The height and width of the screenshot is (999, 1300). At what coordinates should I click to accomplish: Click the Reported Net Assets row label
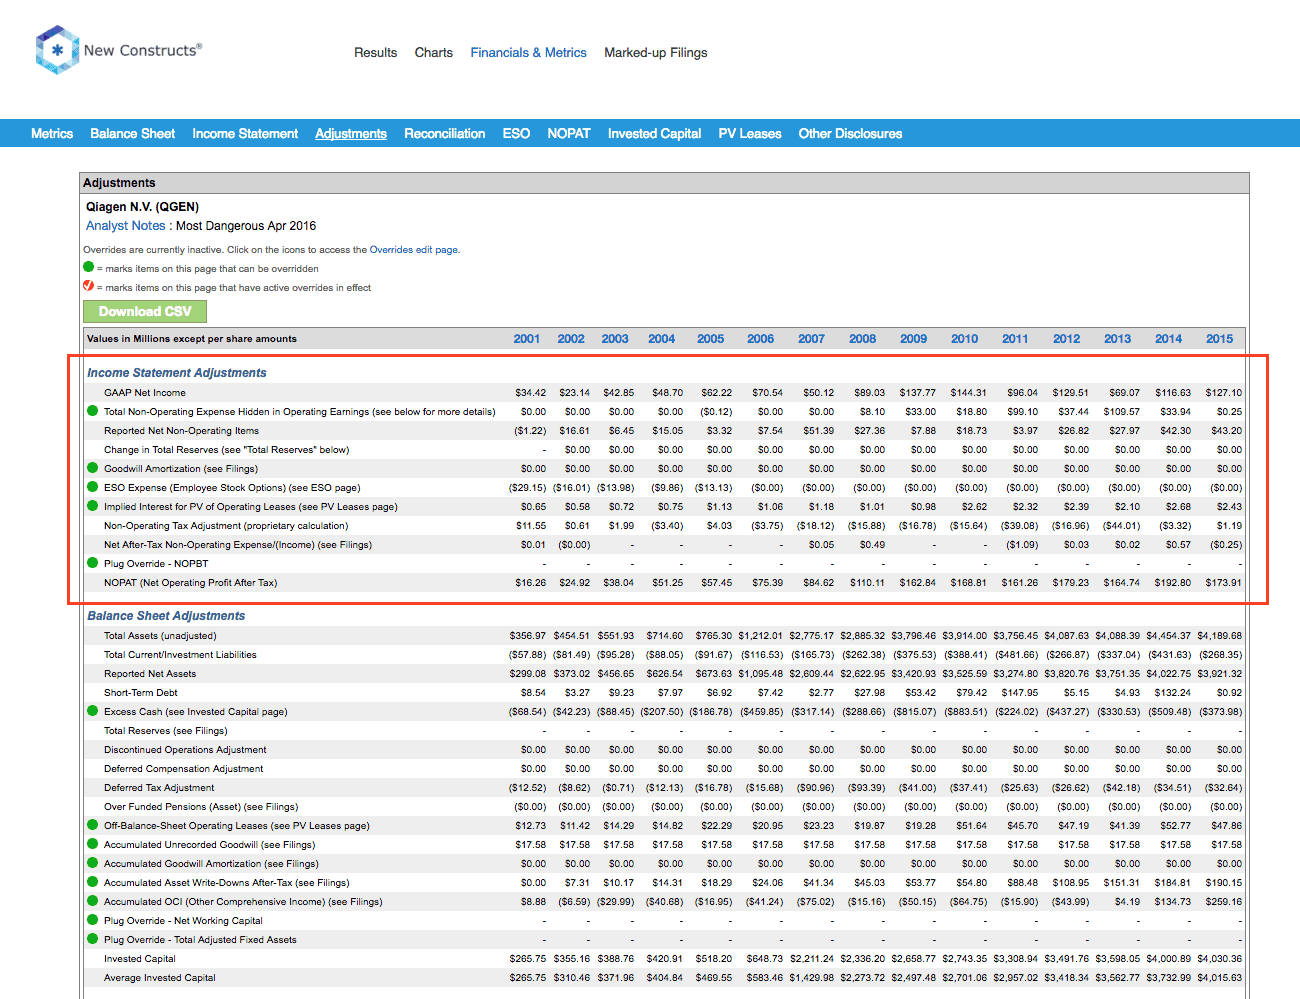(150, 674)
